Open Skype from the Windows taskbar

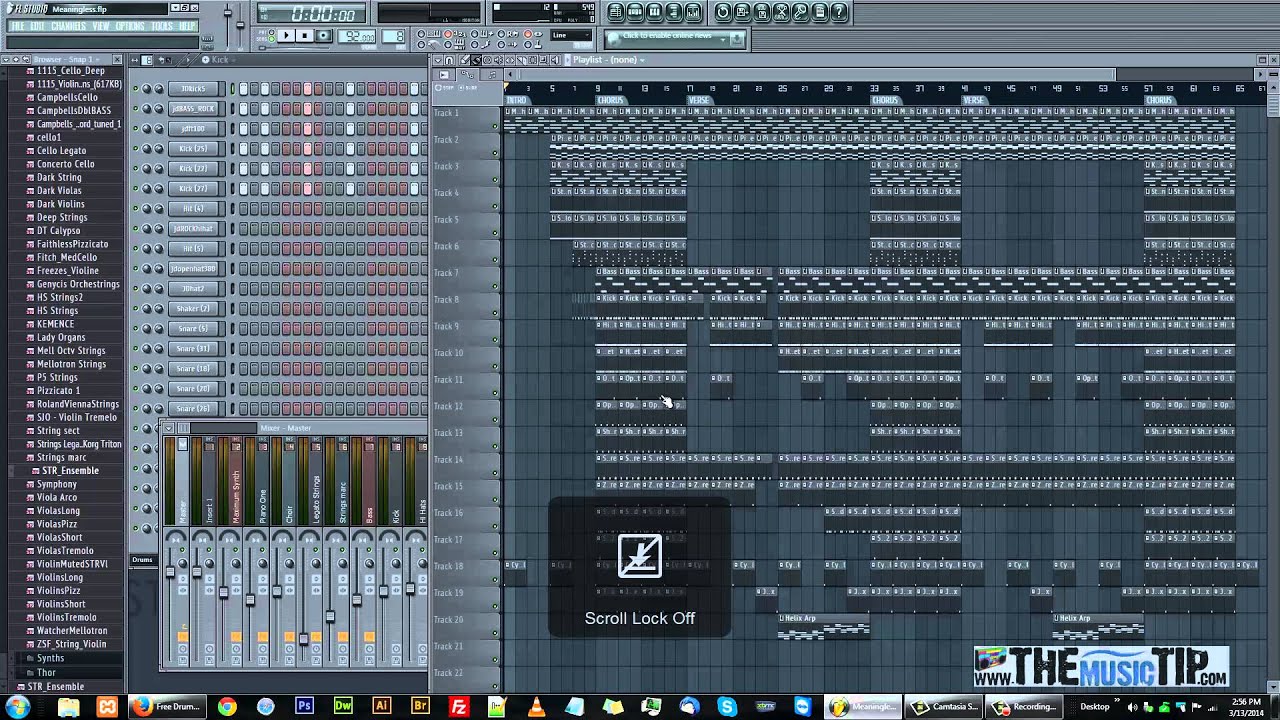coord(727,707)
